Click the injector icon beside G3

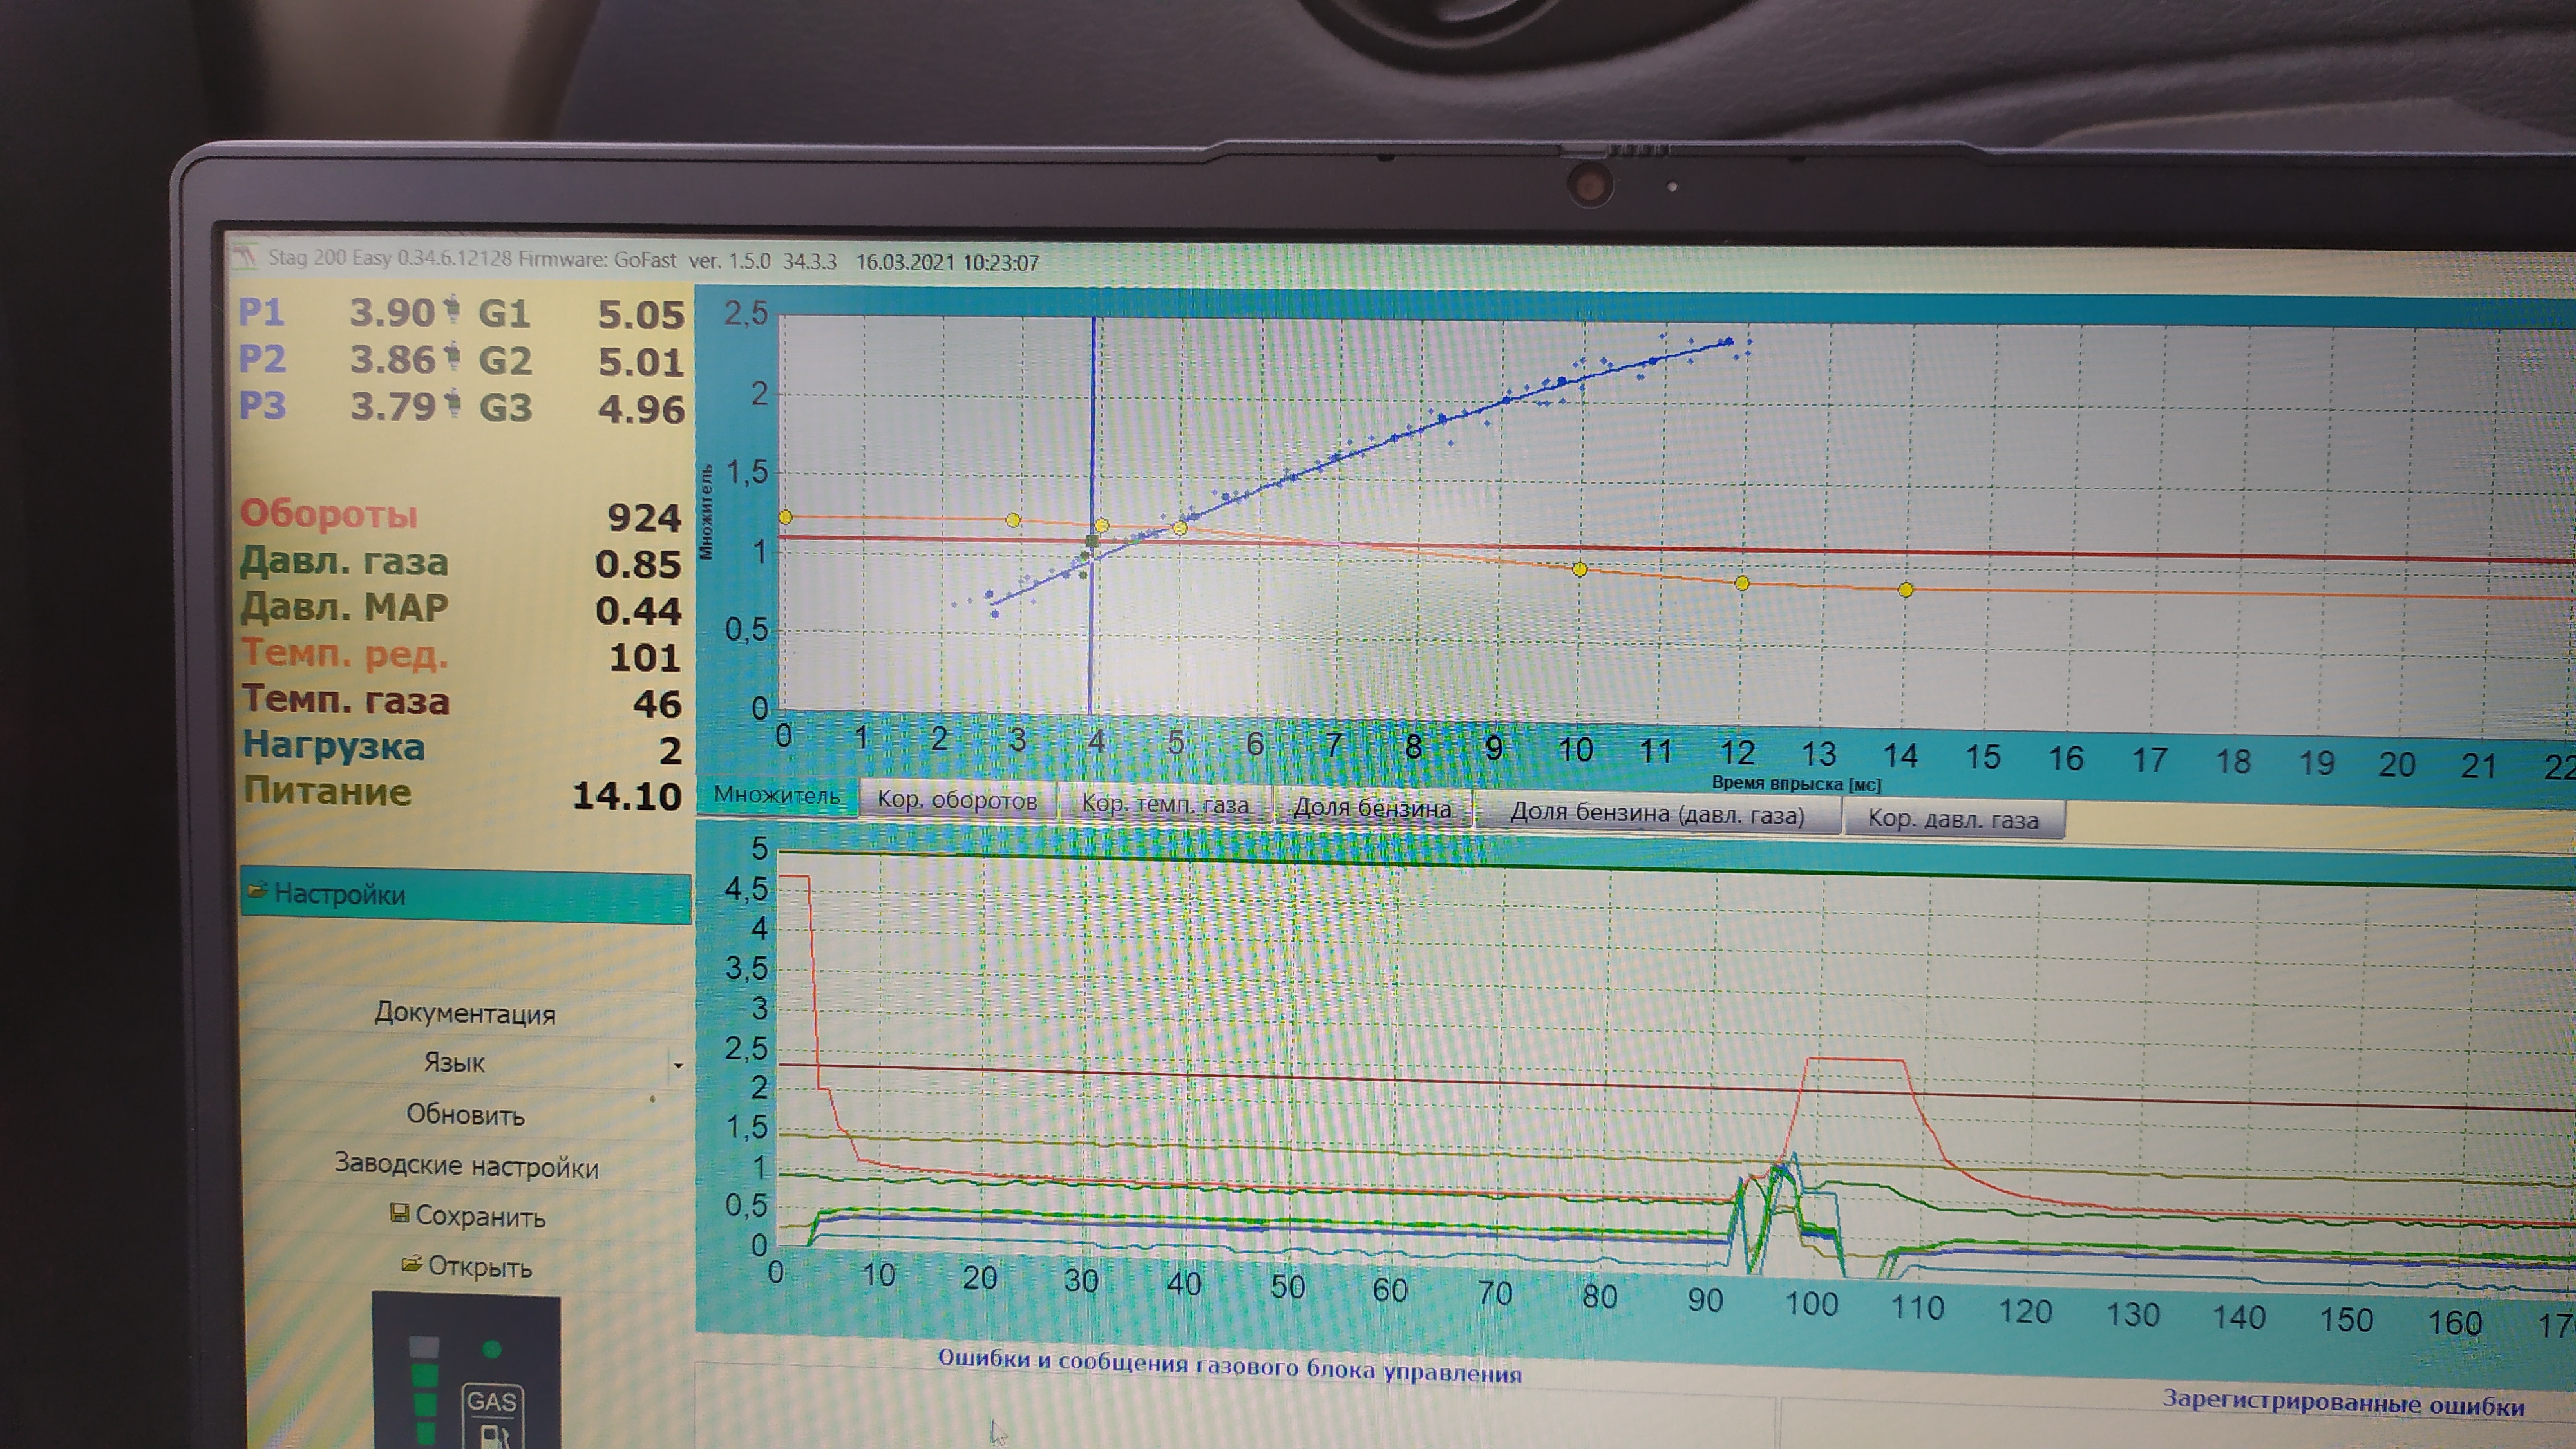click(453, 403)
